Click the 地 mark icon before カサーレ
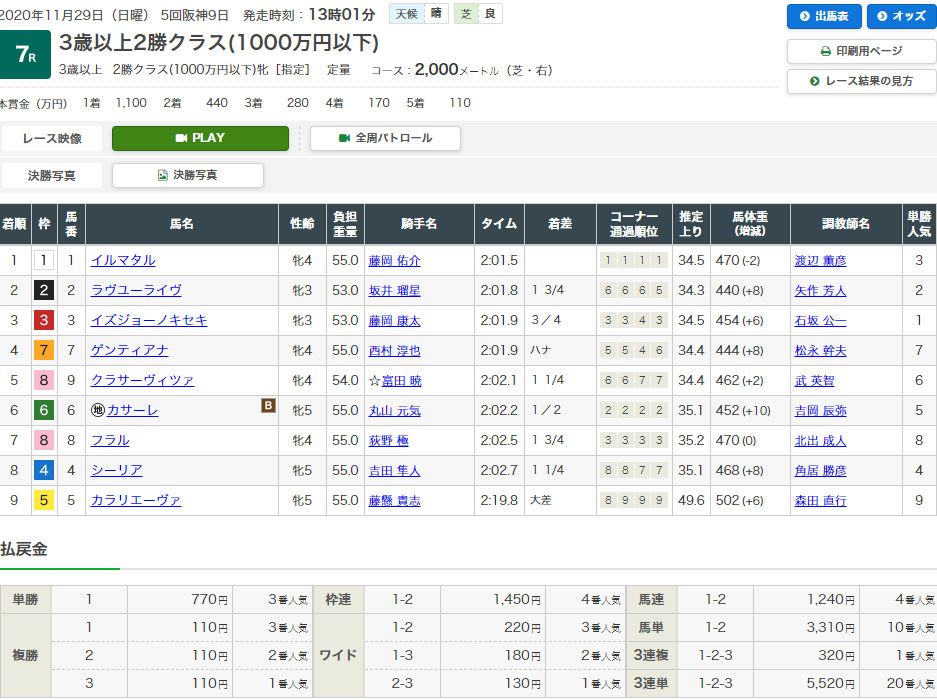Viewport: 937px width, 700px height. coord(98,410)
